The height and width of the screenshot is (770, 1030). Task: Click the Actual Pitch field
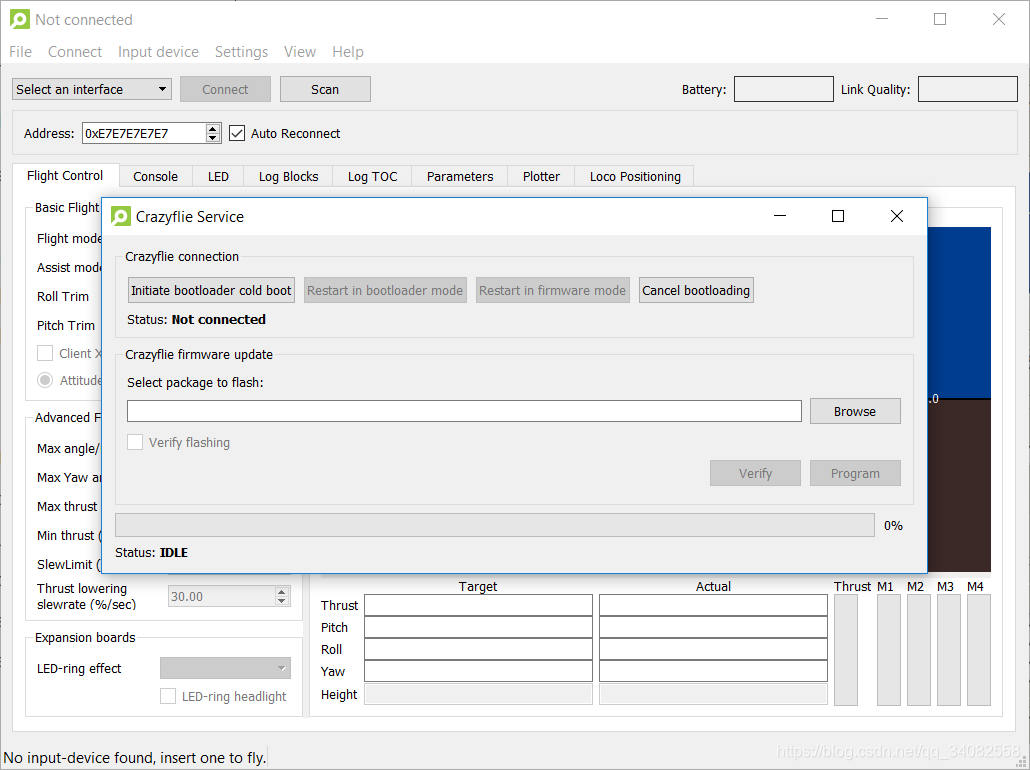pos(713,627)
